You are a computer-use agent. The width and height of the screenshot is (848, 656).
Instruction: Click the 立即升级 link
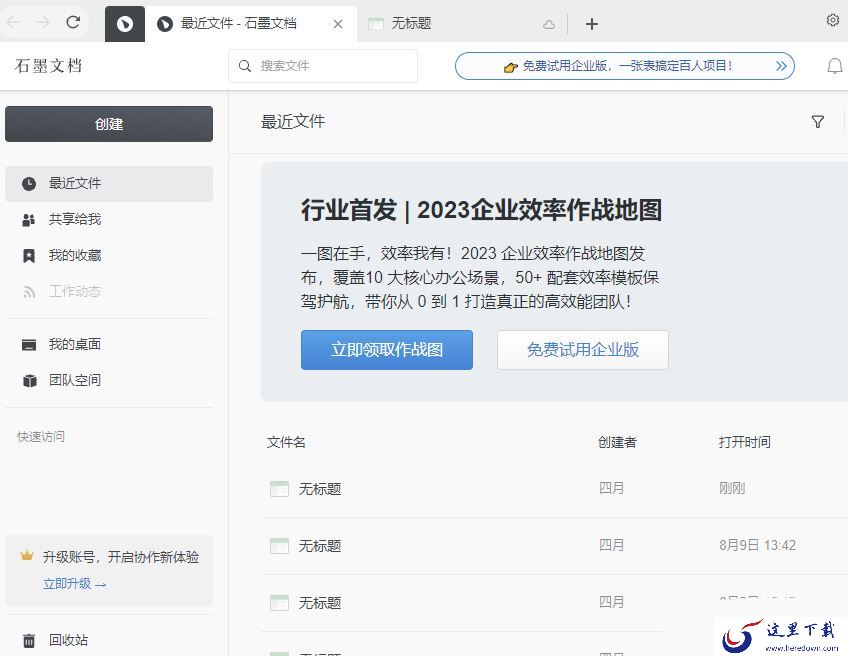75,584
